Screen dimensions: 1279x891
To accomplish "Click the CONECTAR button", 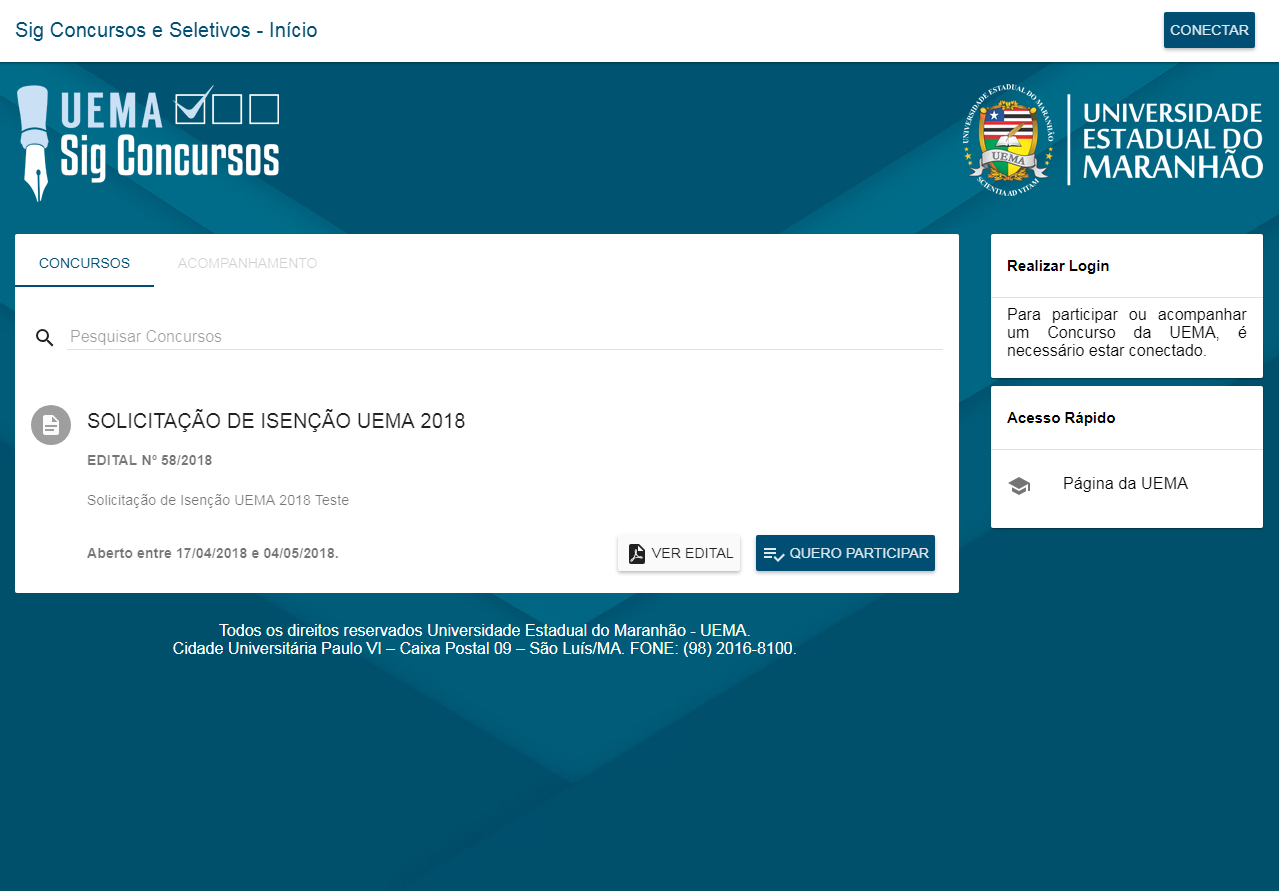I will (x=1209, y=30).
